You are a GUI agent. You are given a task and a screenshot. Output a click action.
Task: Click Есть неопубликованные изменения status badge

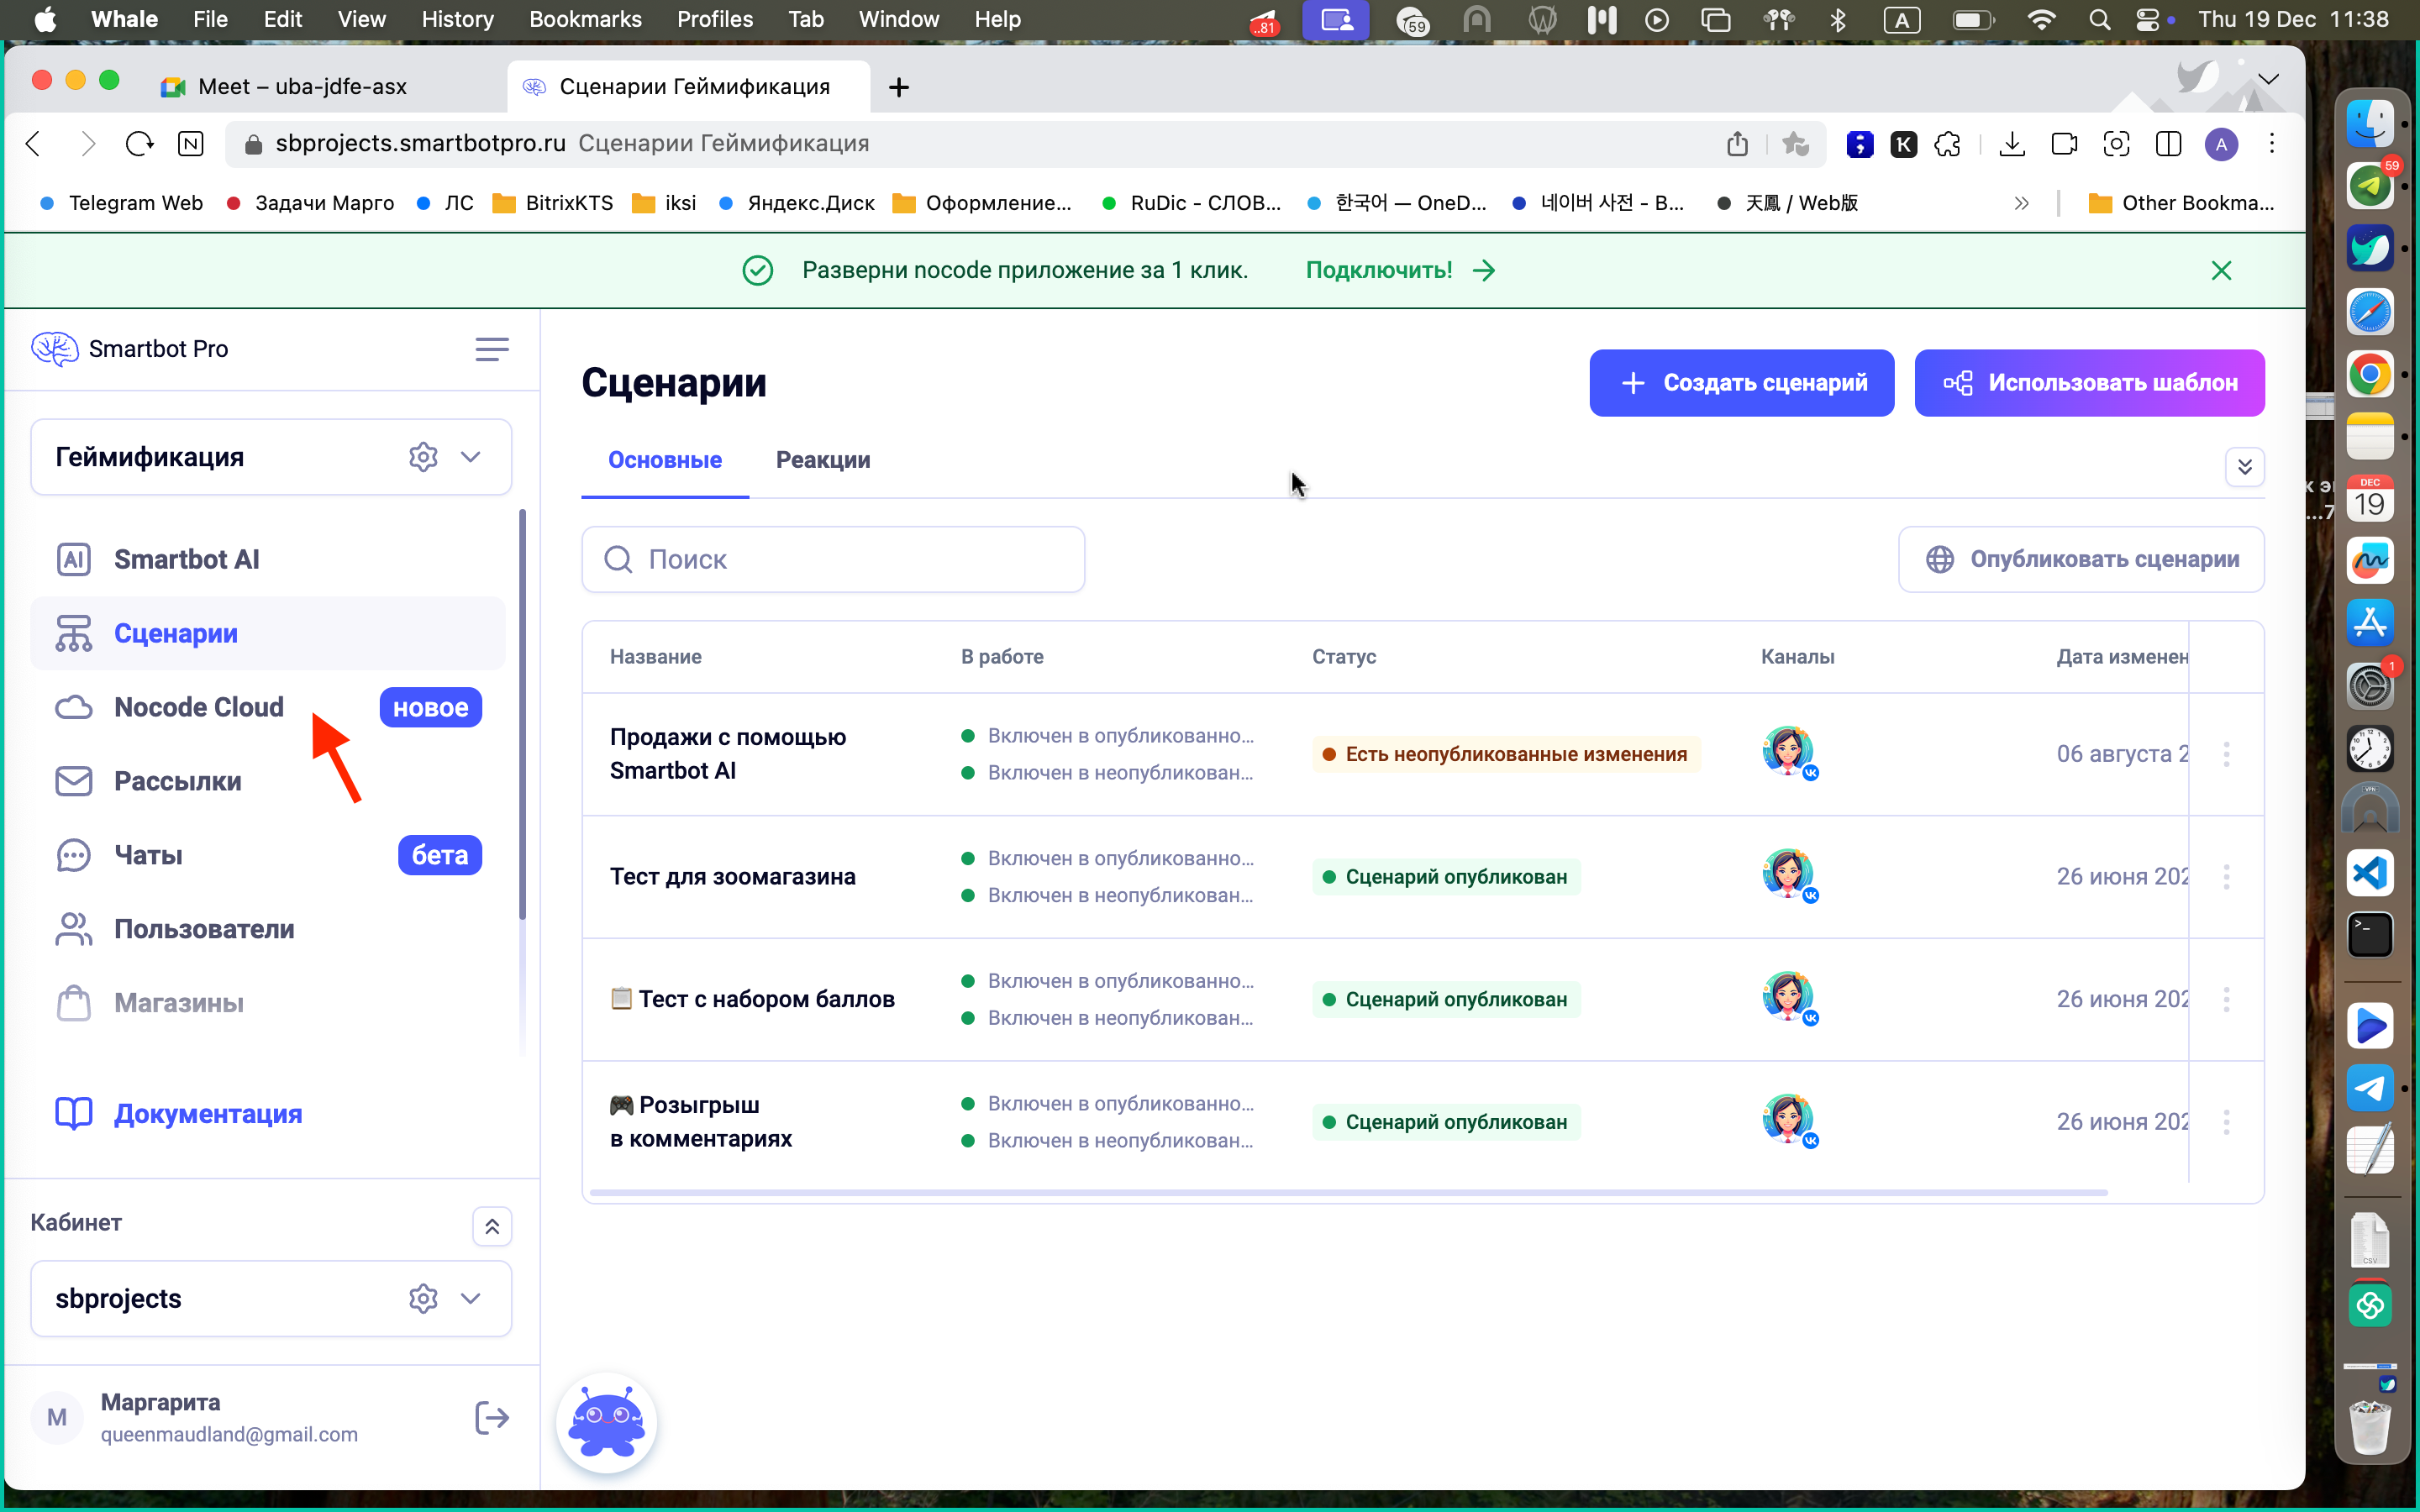(x=1506, y=754)
